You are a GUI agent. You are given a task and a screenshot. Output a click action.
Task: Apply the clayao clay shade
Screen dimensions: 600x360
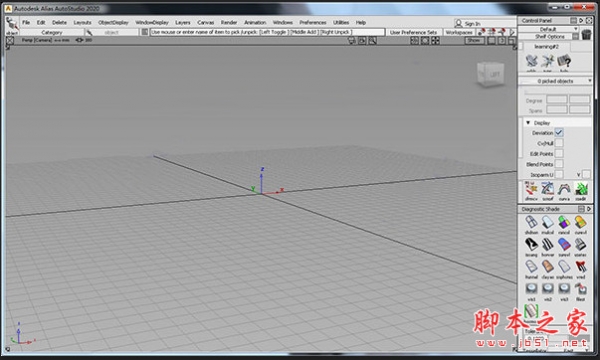pos(548,267)
